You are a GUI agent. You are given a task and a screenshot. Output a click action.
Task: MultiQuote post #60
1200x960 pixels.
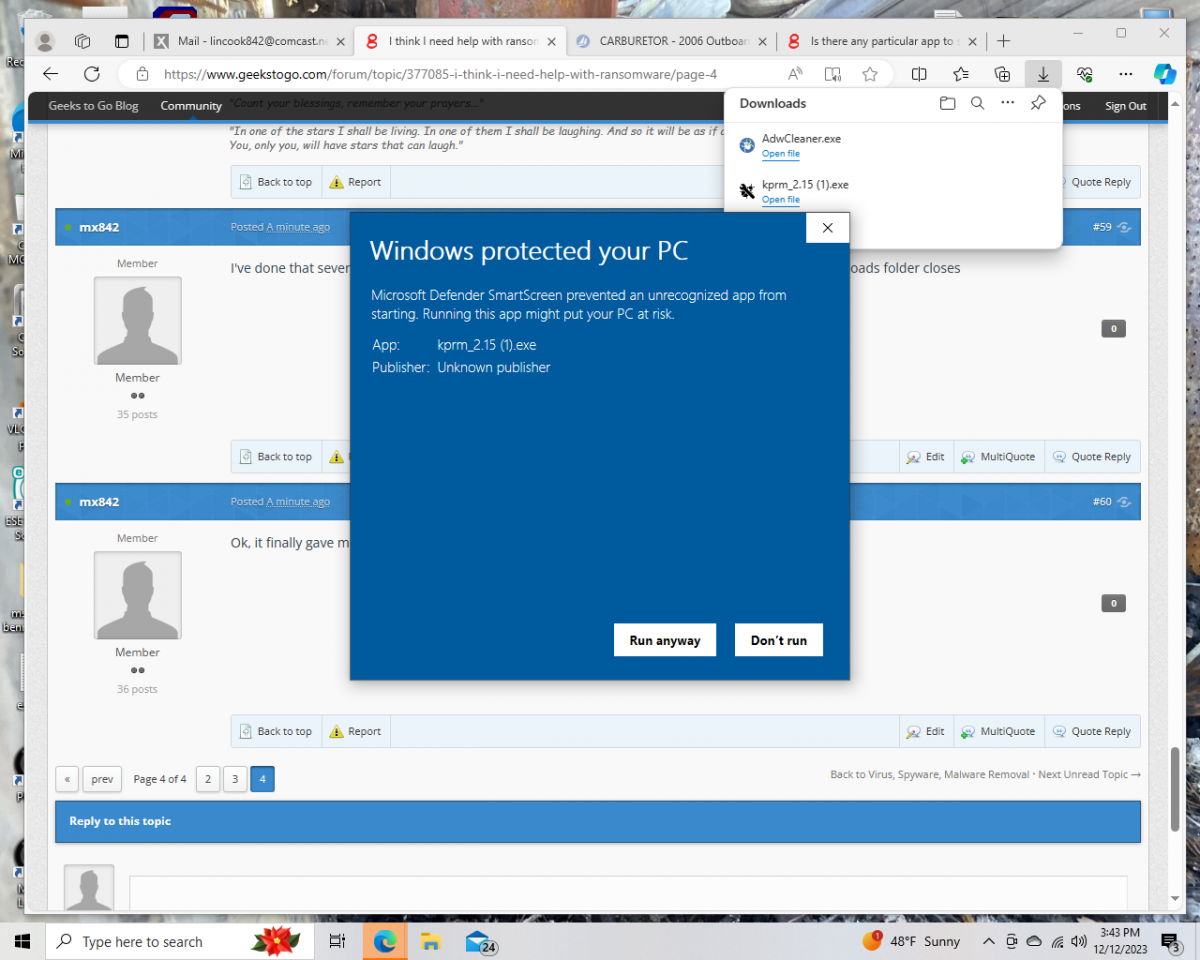[x=998, y=732]
